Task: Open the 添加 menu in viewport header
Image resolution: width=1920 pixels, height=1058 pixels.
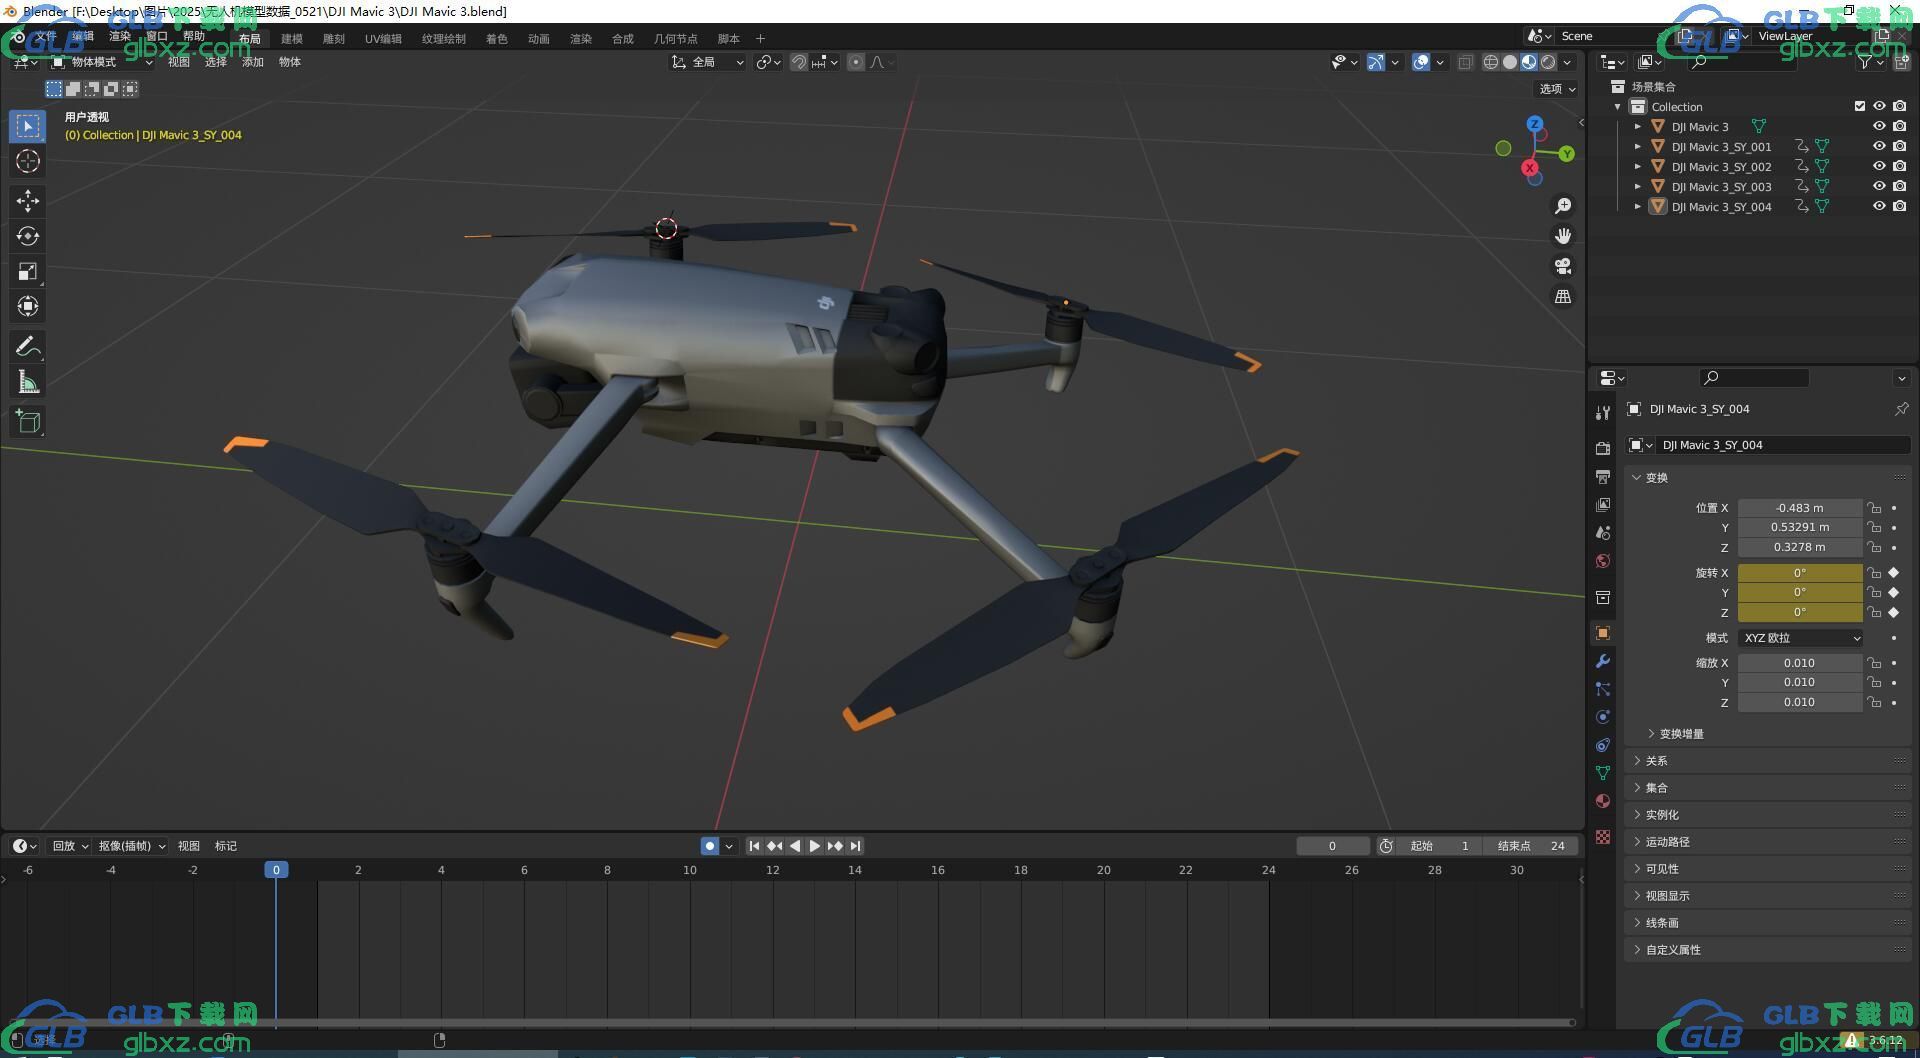Action: tap(253, 62)
